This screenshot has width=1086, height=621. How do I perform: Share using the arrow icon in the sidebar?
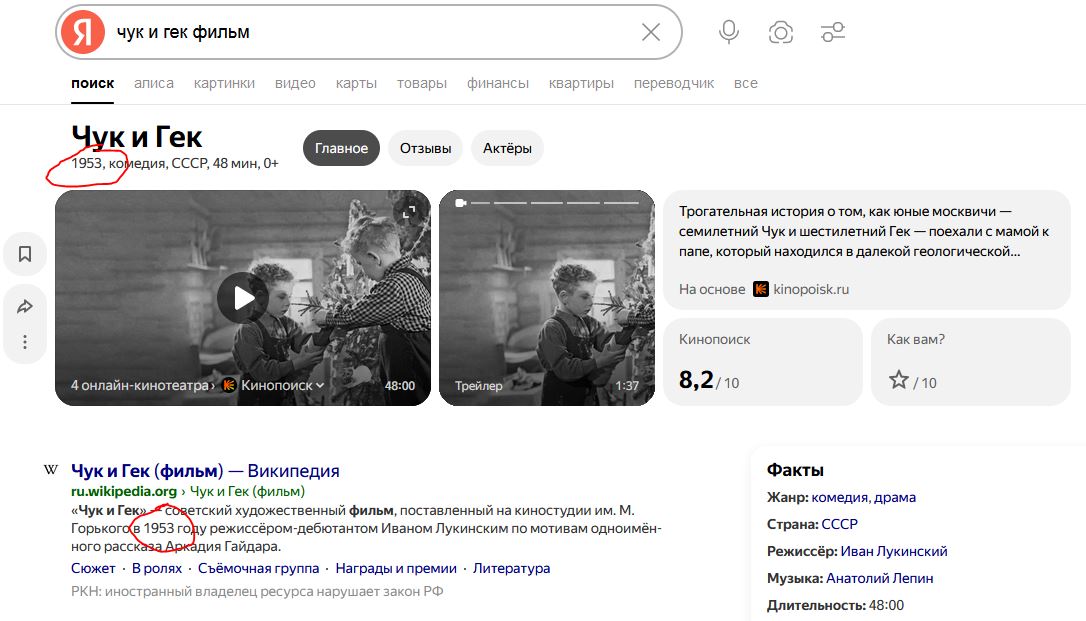pos(25,306)
